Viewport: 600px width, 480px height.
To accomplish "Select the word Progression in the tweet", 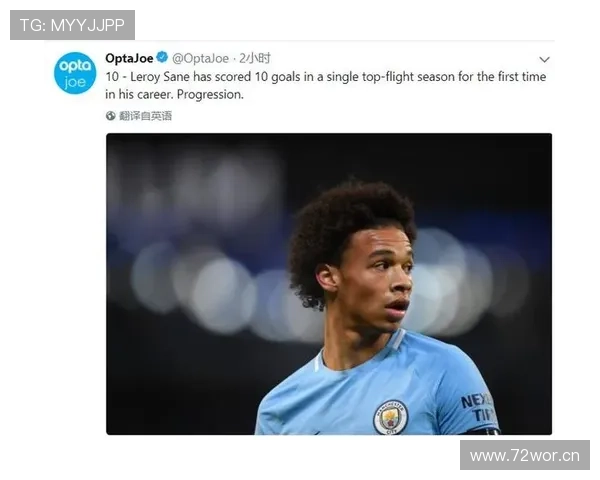I will pos(210,95).
